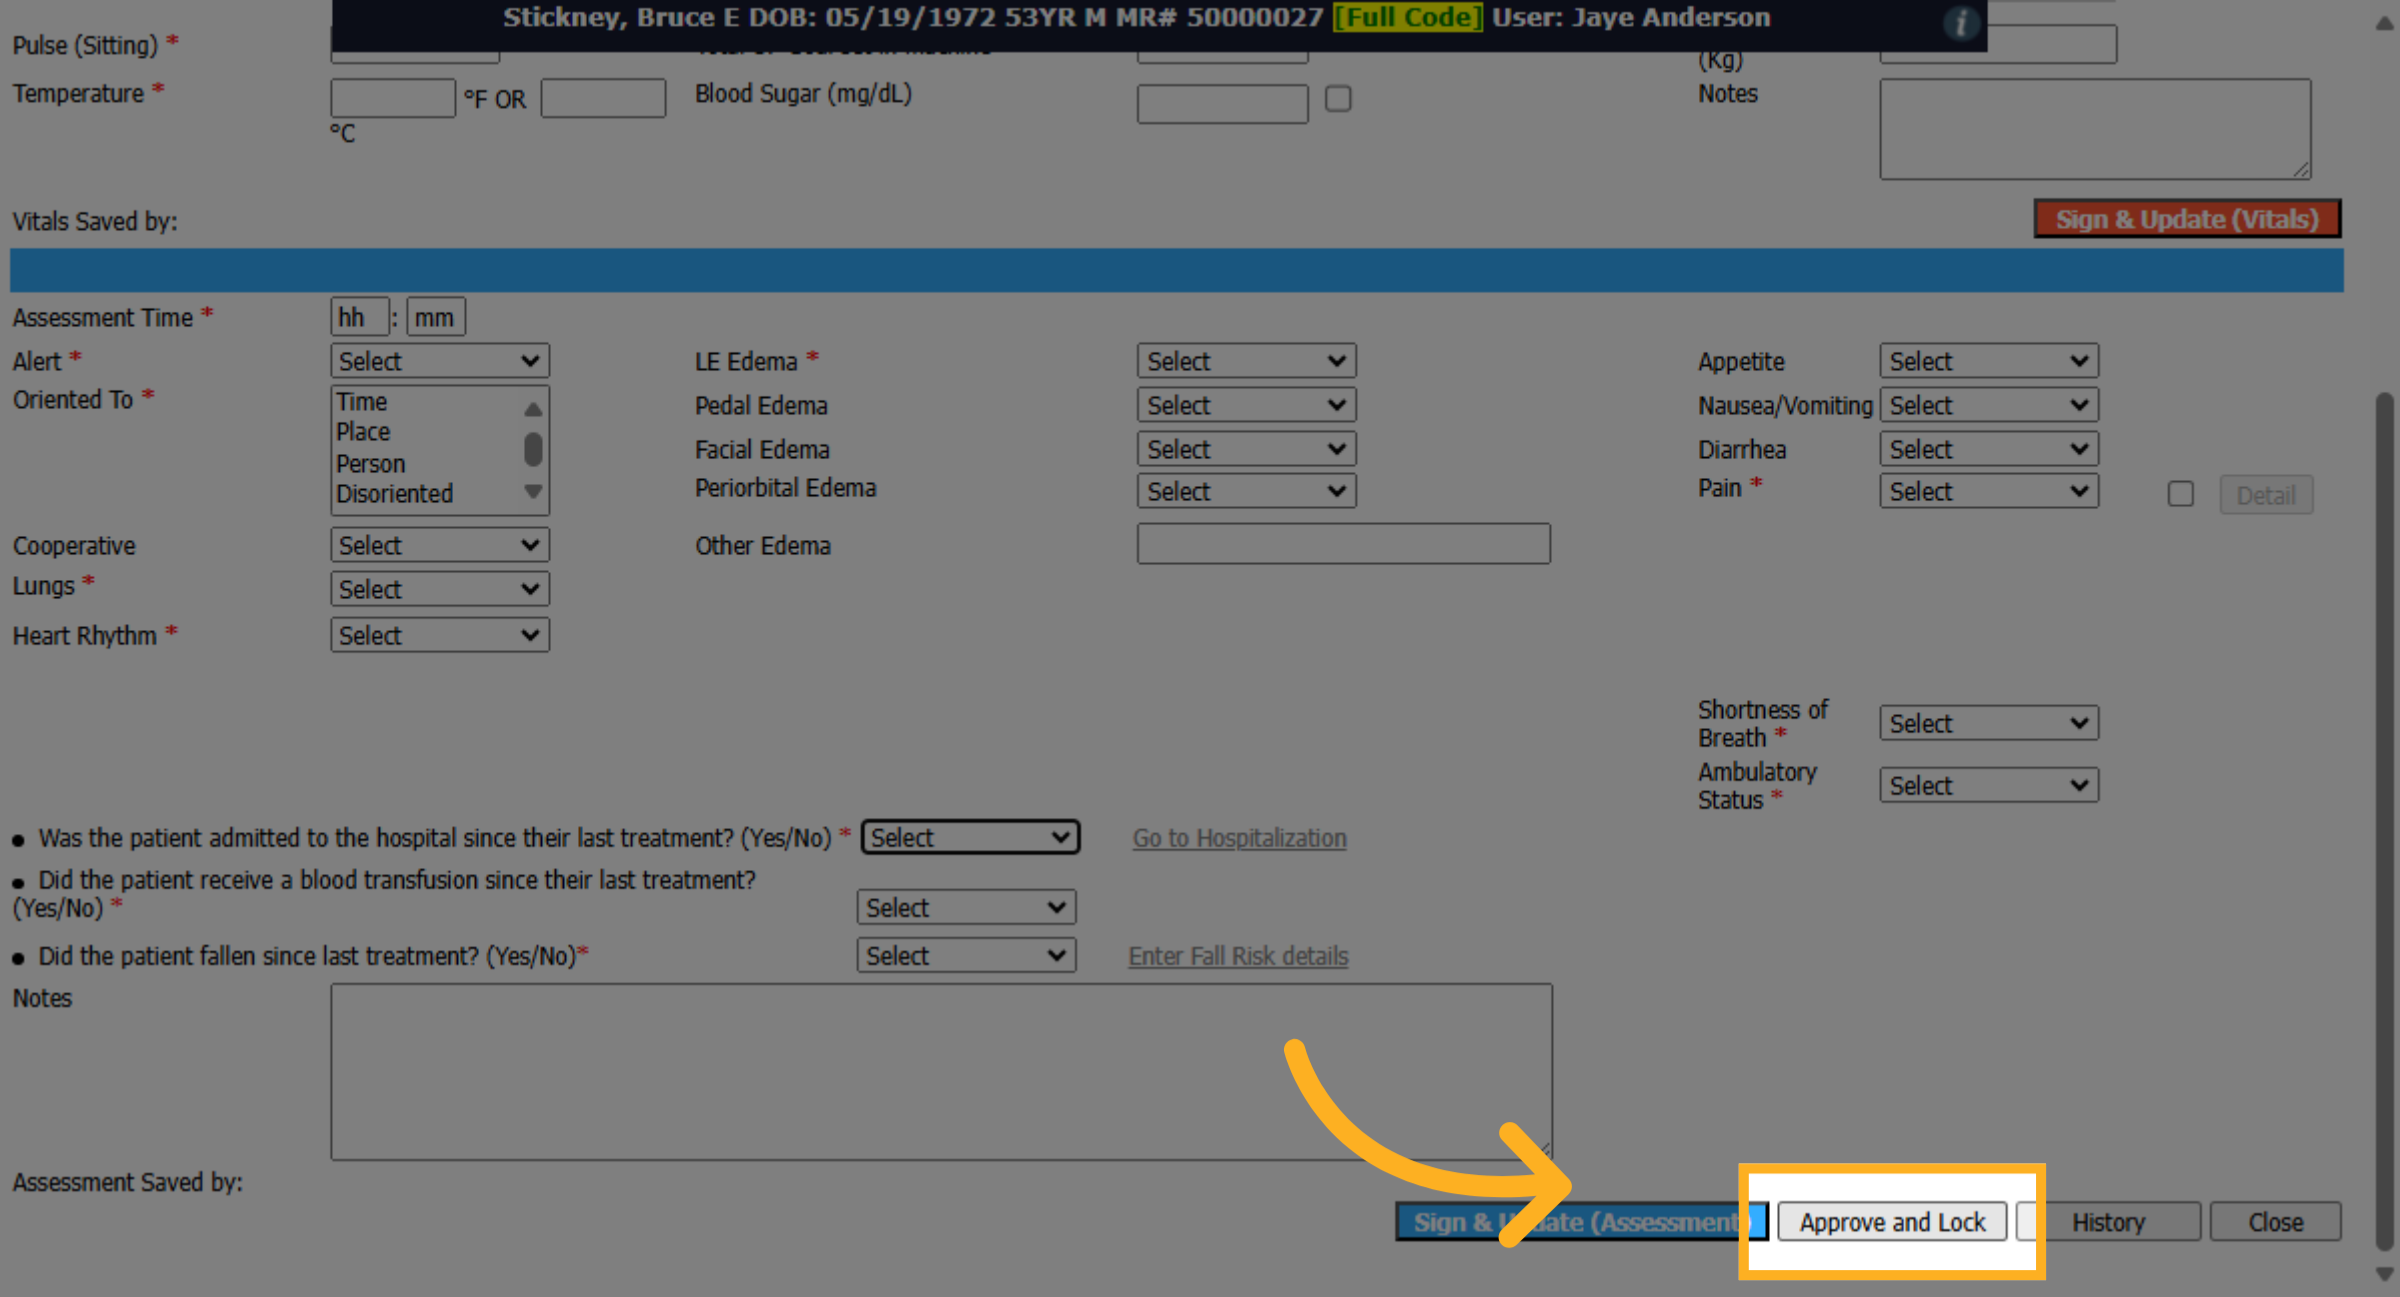Click the Temperature °C input field

[x=603, y=98]
